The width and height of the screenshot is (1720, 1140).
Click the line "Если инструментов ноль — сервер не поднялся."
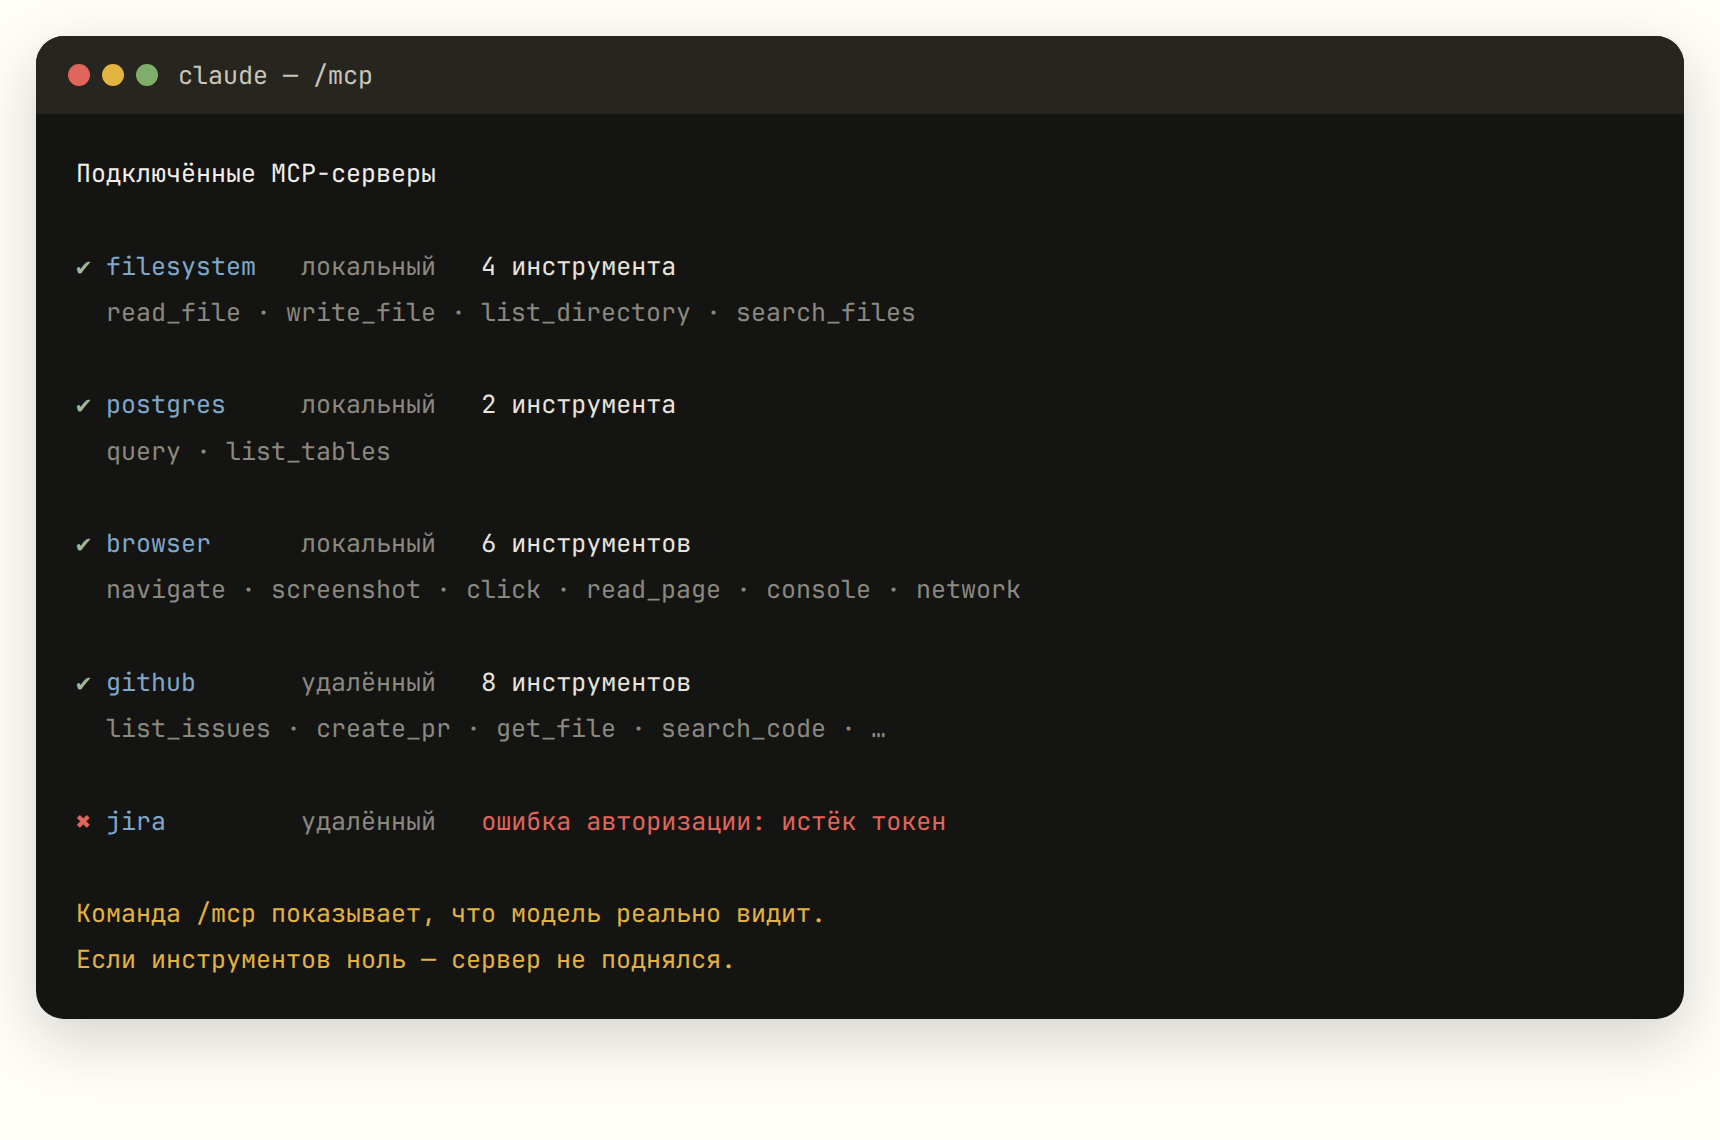pos(405,960)
